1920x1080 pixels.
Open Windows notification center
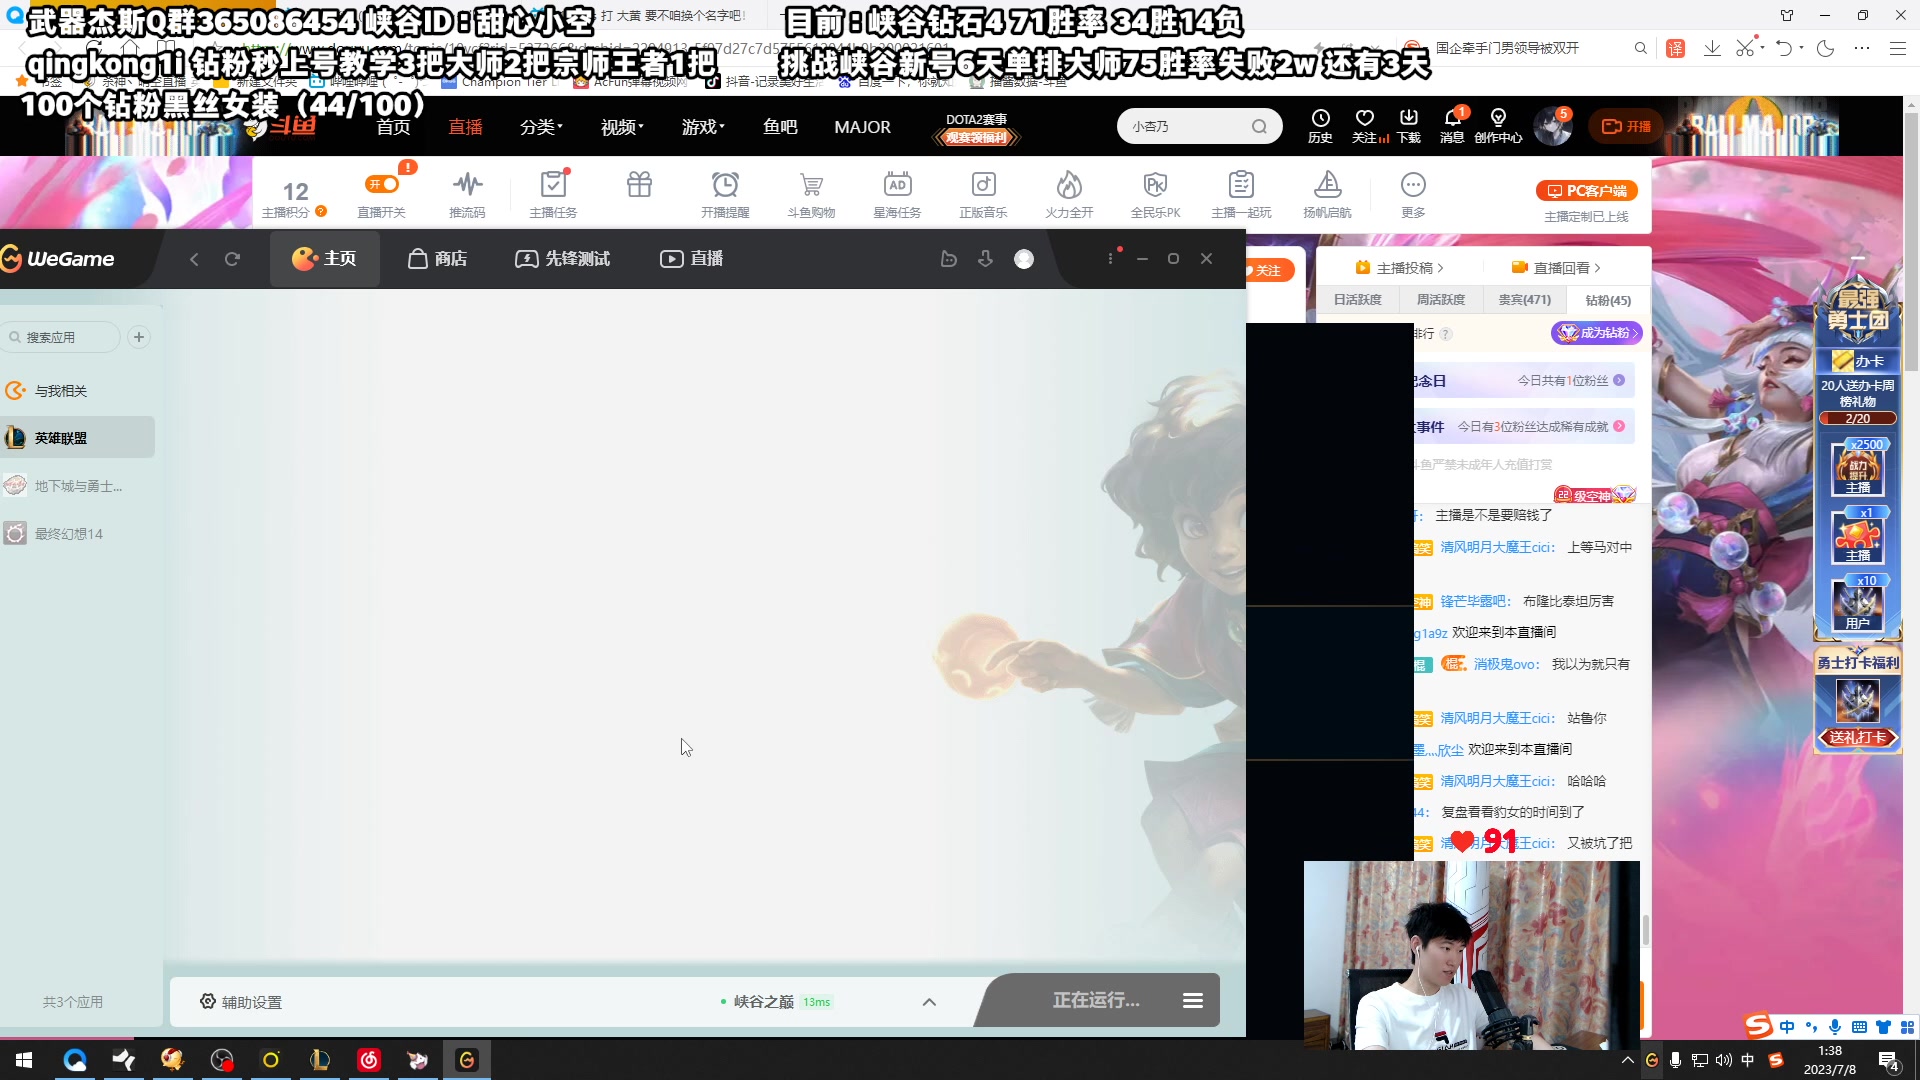coord(1889,1061)
